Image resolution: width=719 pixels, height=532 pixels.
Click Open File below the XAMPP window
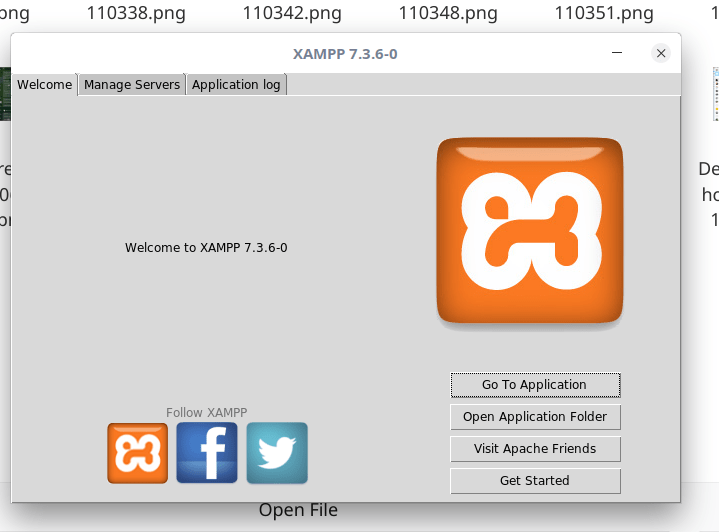[x=298, y=511]
